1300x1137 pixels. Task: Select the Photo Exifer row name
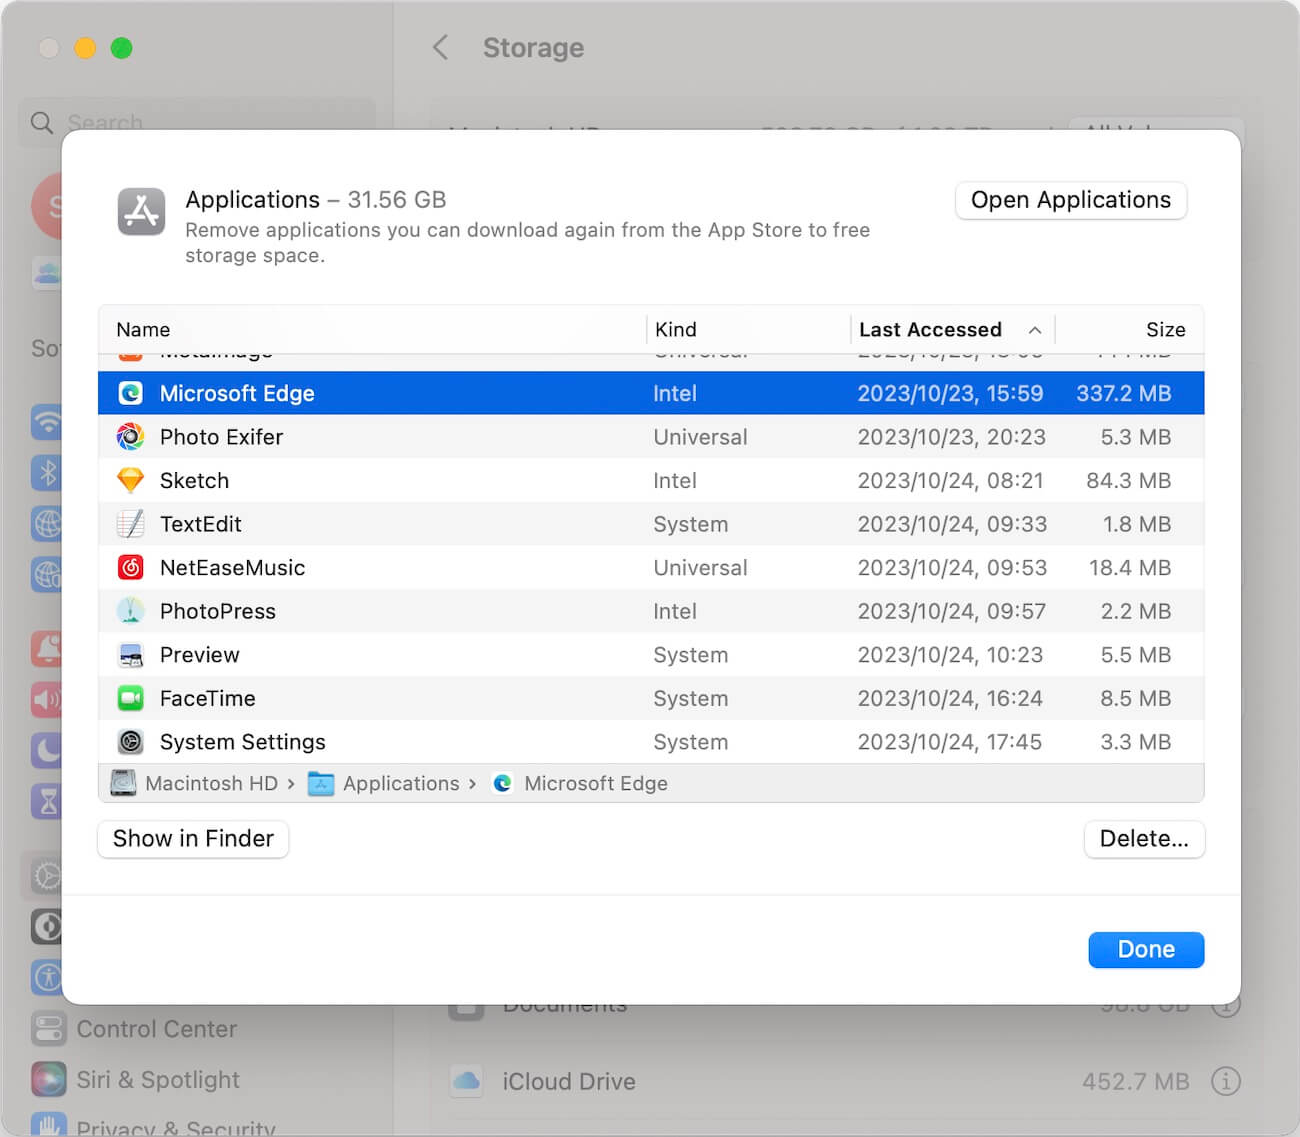(221, 437)
